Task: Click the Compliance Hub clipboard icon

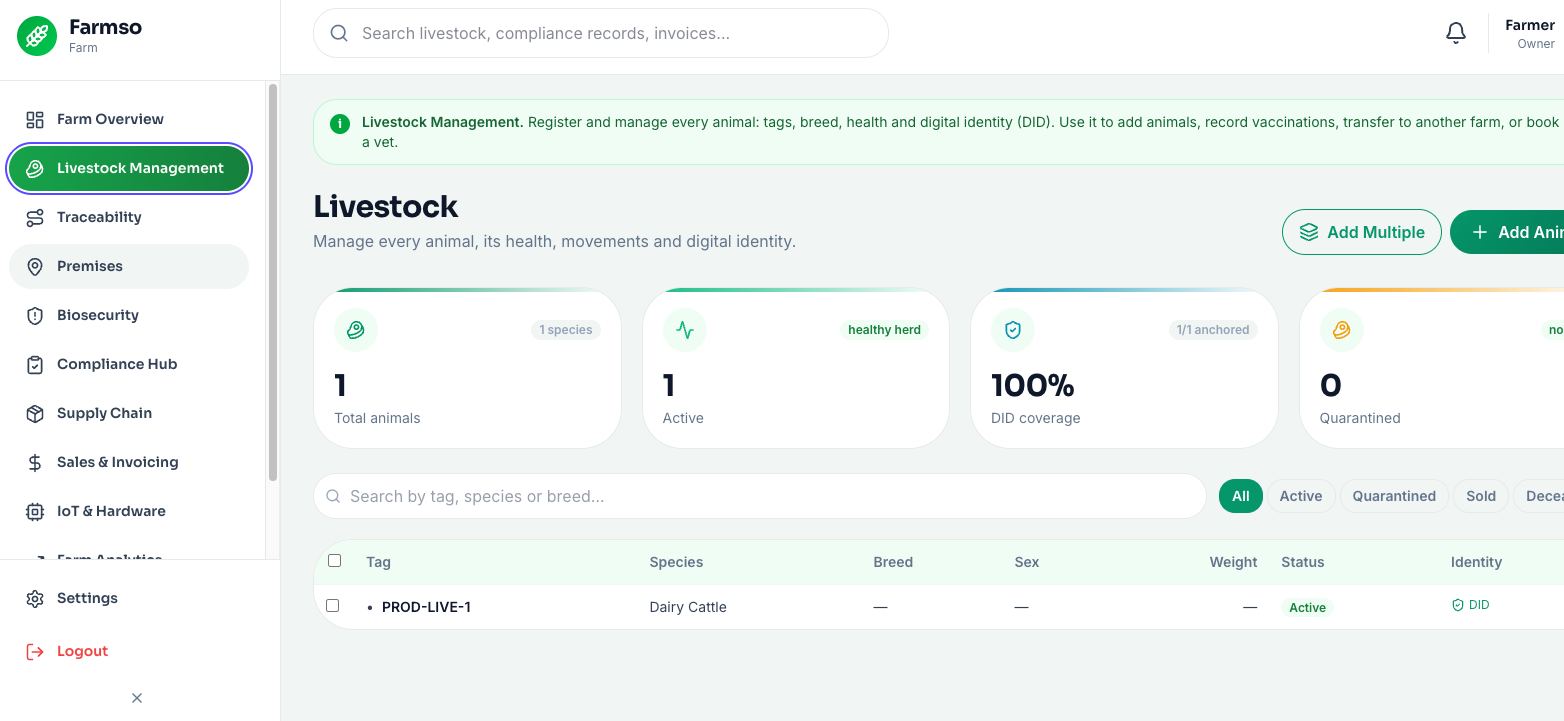Action: 35,365
